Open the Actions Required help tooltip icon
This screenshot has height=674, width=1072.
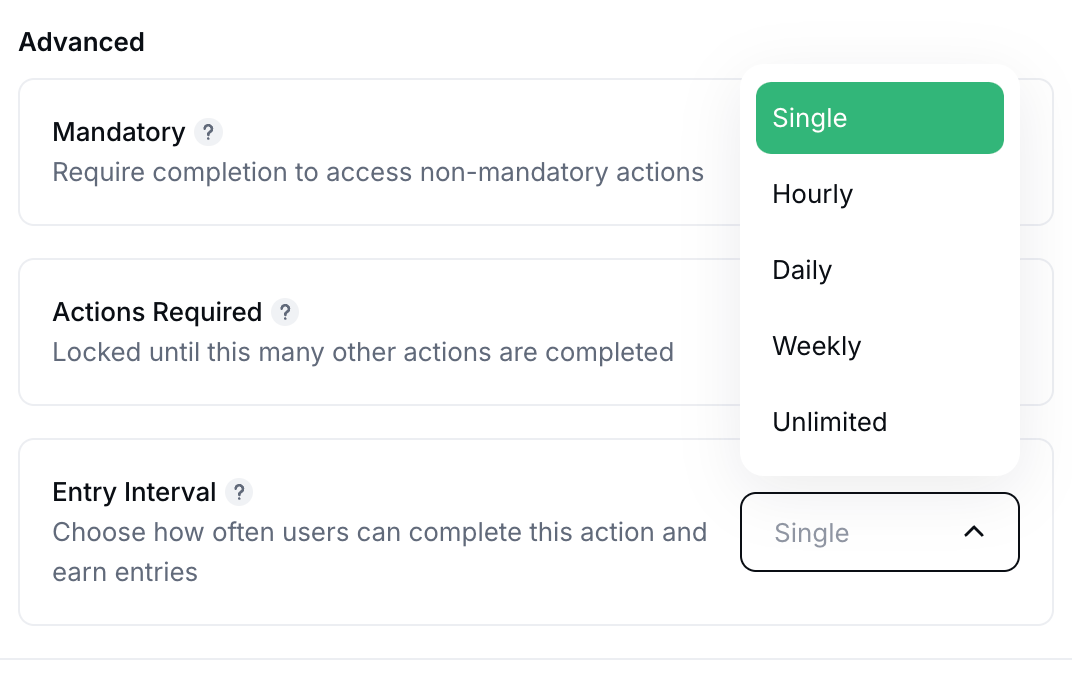(285, 312)
